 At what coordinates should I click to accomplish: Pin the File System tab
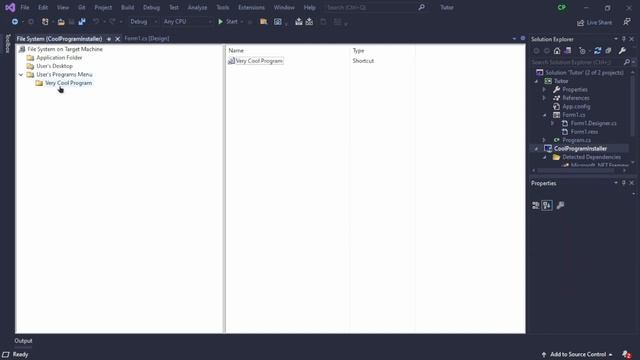click(x=109, y=39)
